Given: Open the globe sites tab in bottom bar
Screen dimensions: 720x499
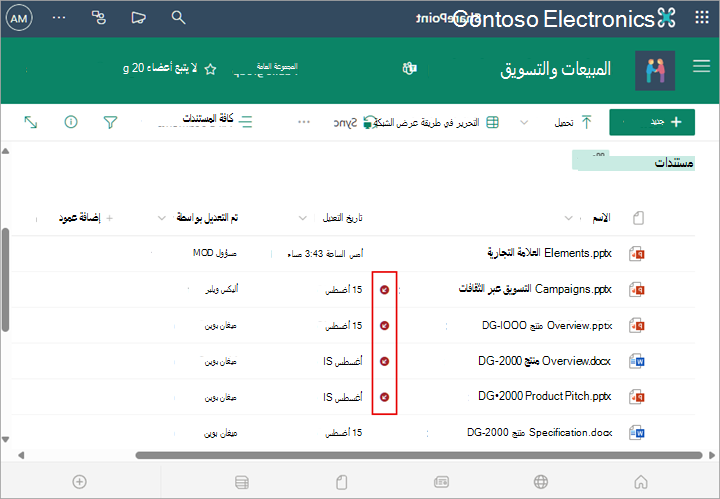Looking at the screenshot, I should [x=541, y=482].
